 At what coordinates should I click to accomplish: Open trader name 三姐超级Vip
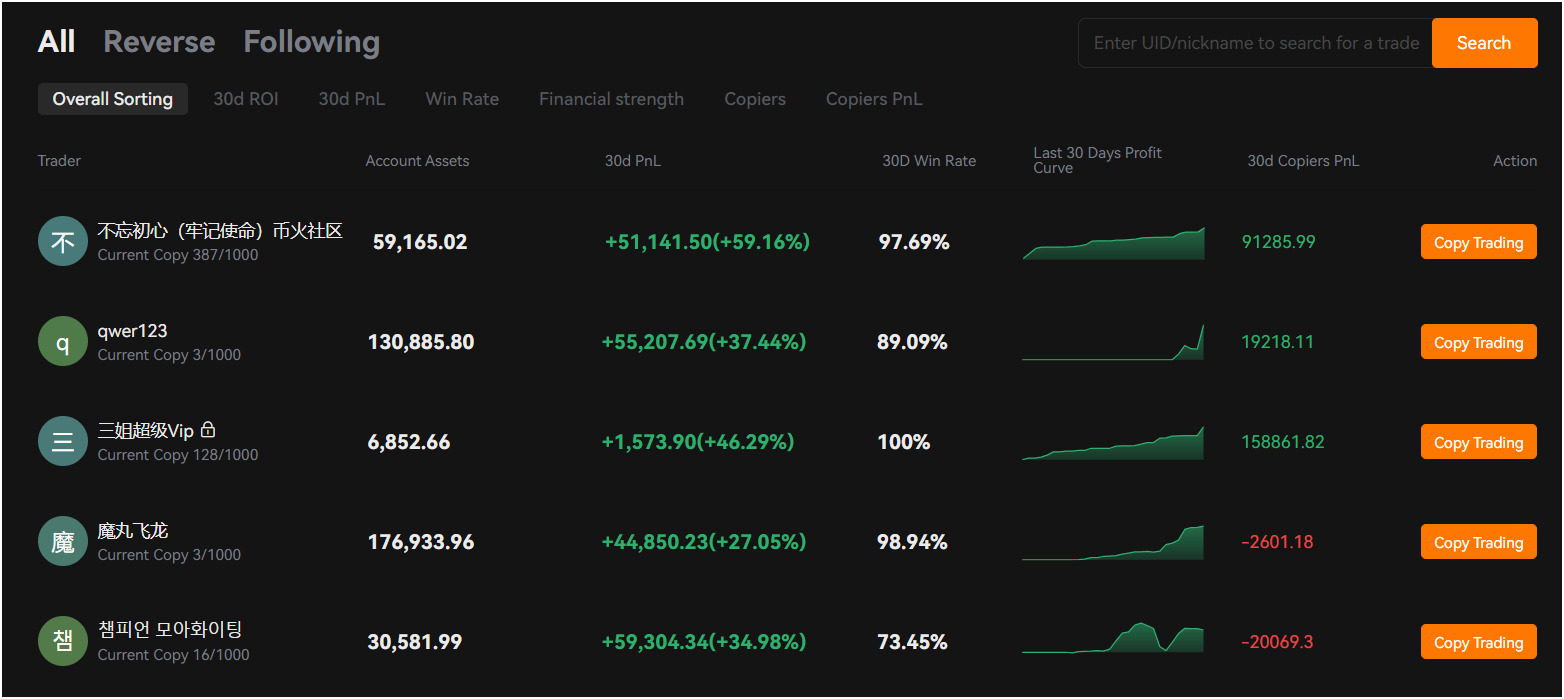145,431
